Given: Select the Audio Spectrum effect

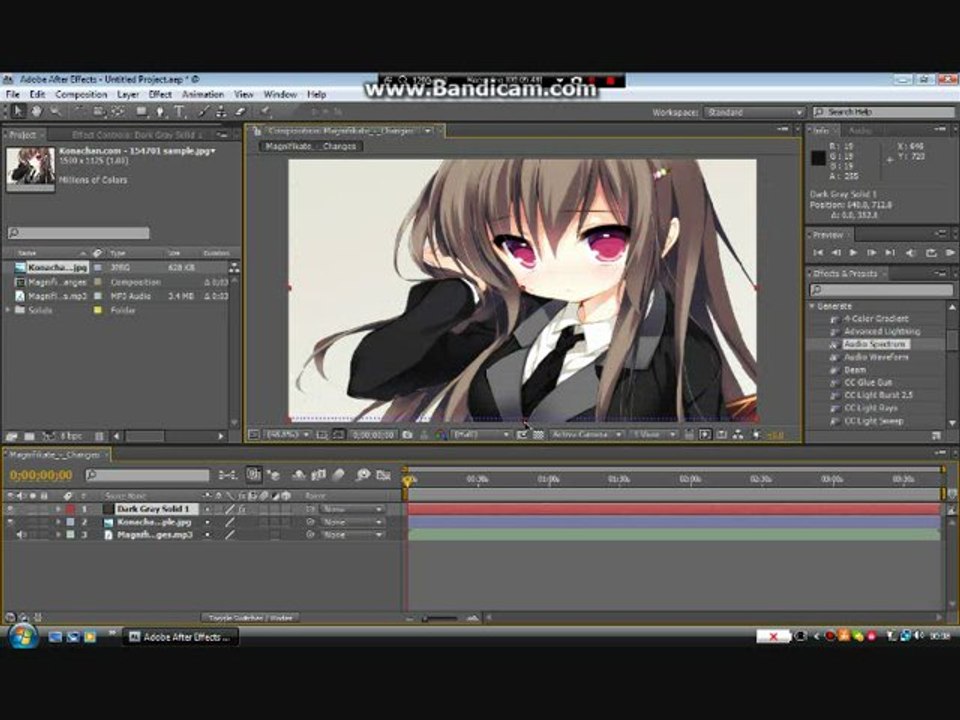Looking at the screenshot, I should [x=875, y=344].
